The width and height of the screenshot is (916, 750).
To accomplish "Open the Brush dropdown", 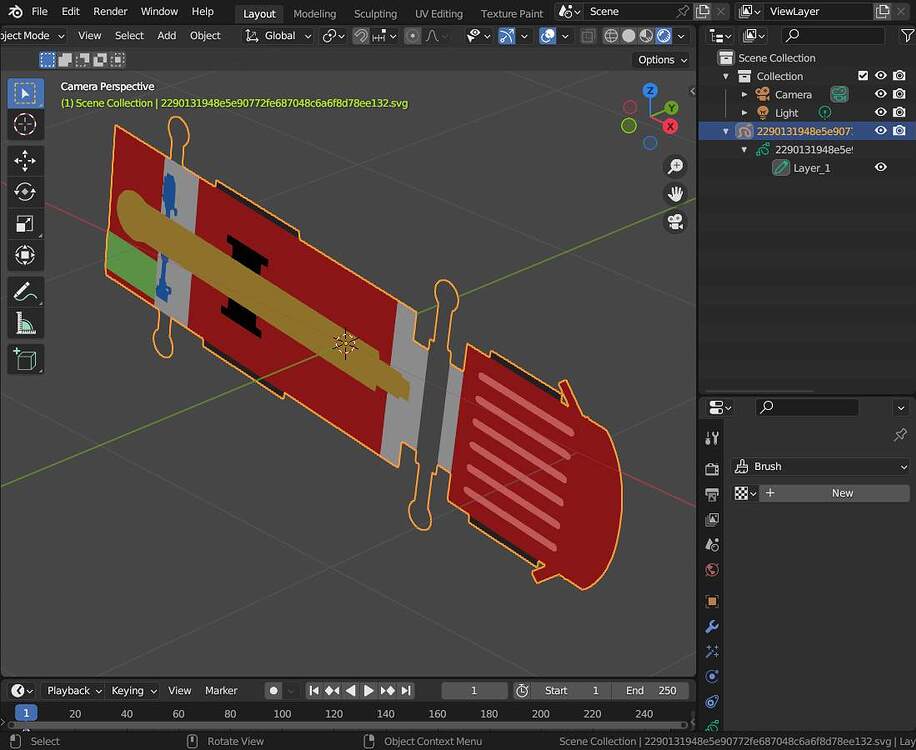I will pos(820,466).
